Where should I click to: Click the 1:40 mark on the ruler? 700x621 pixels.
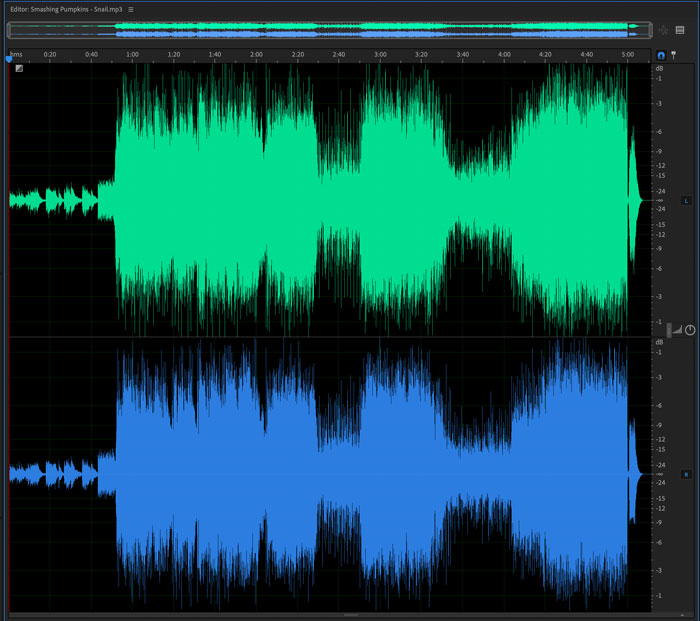pos(215,54)
